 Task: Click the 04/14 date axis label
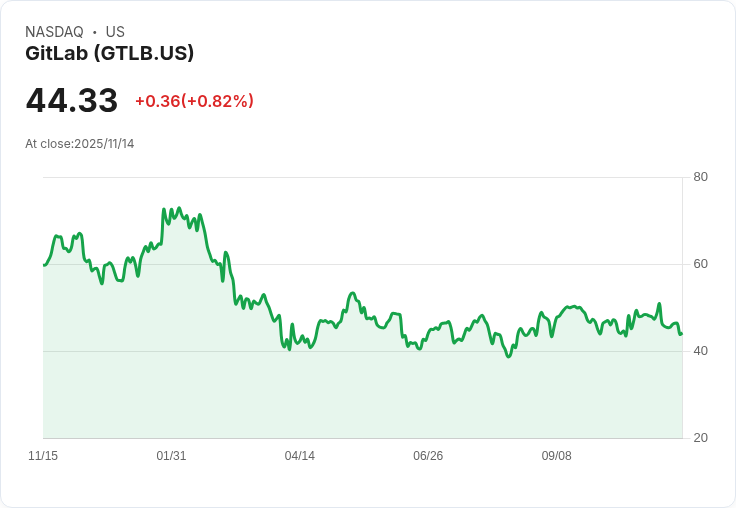click(299, 456)
